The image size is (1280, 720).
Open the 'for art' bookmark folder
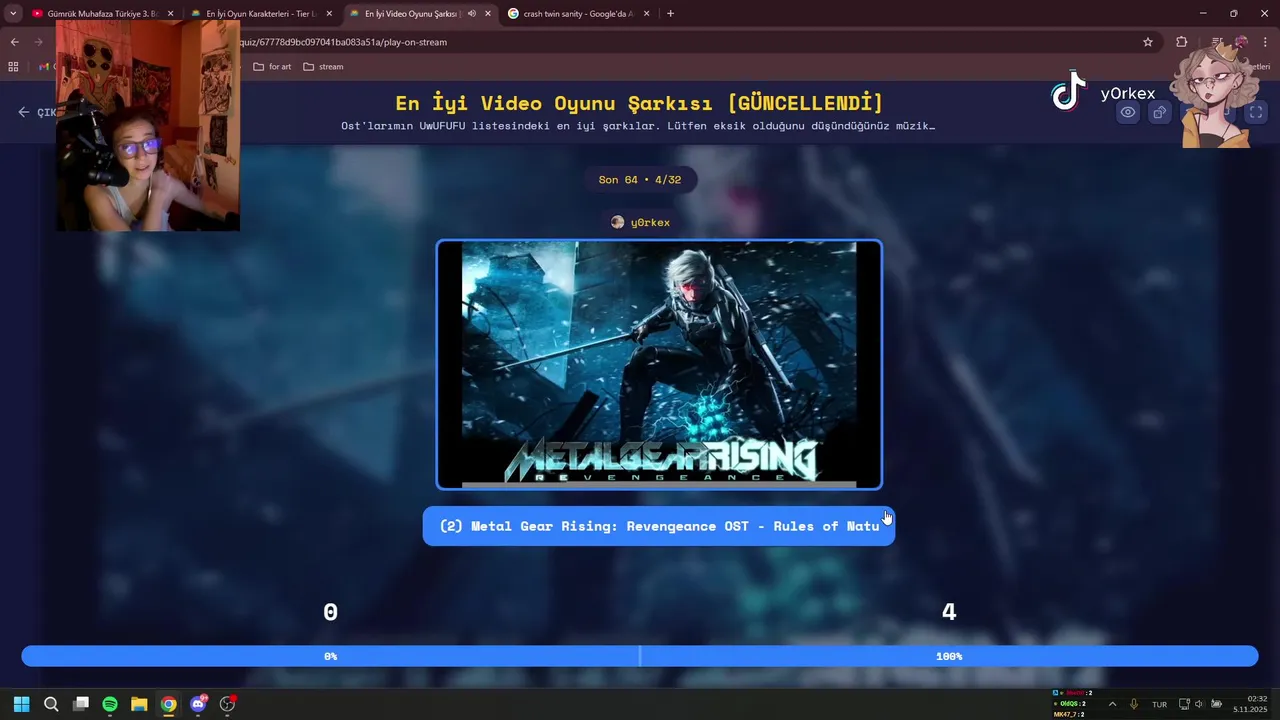272,67
